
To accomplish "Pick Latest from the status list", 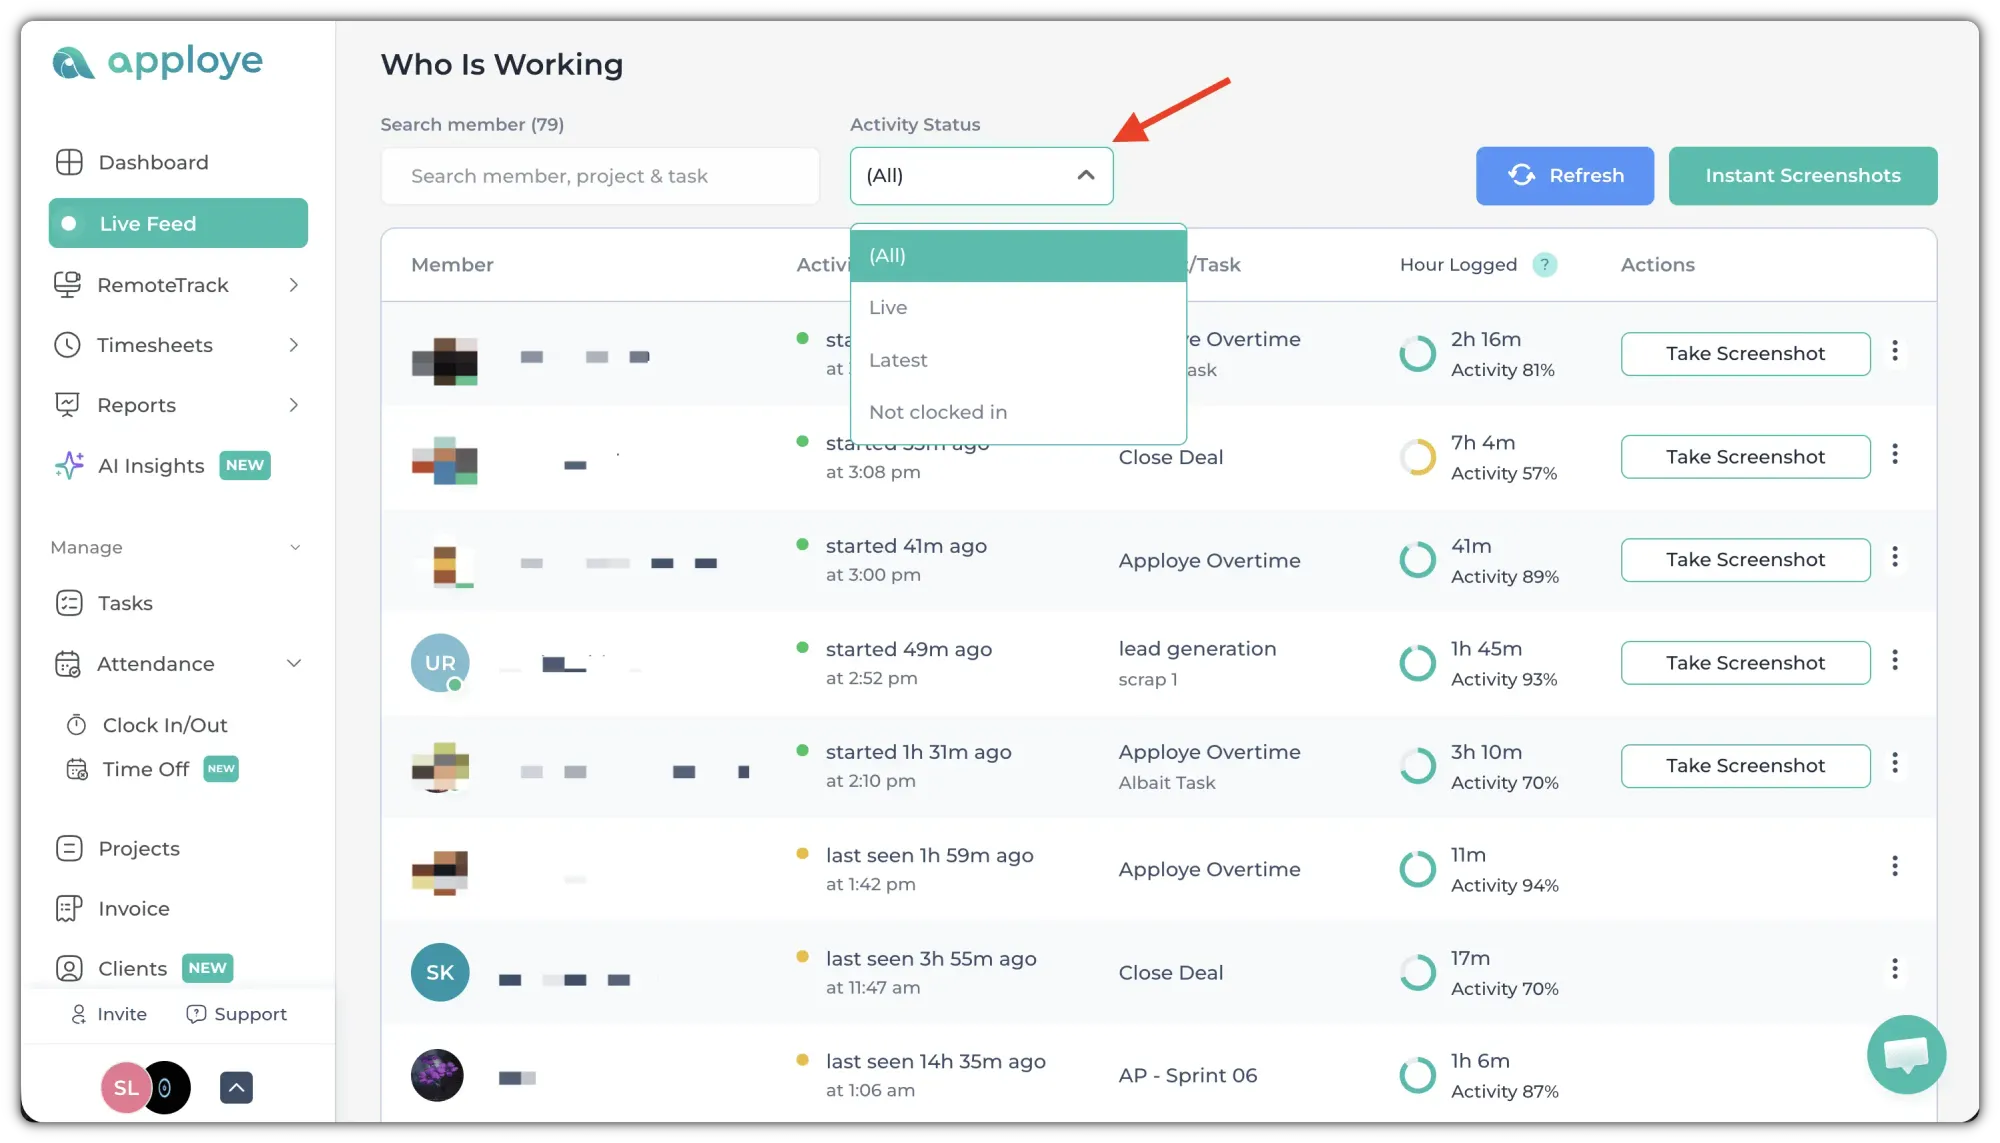I will [x=897, y=360].
